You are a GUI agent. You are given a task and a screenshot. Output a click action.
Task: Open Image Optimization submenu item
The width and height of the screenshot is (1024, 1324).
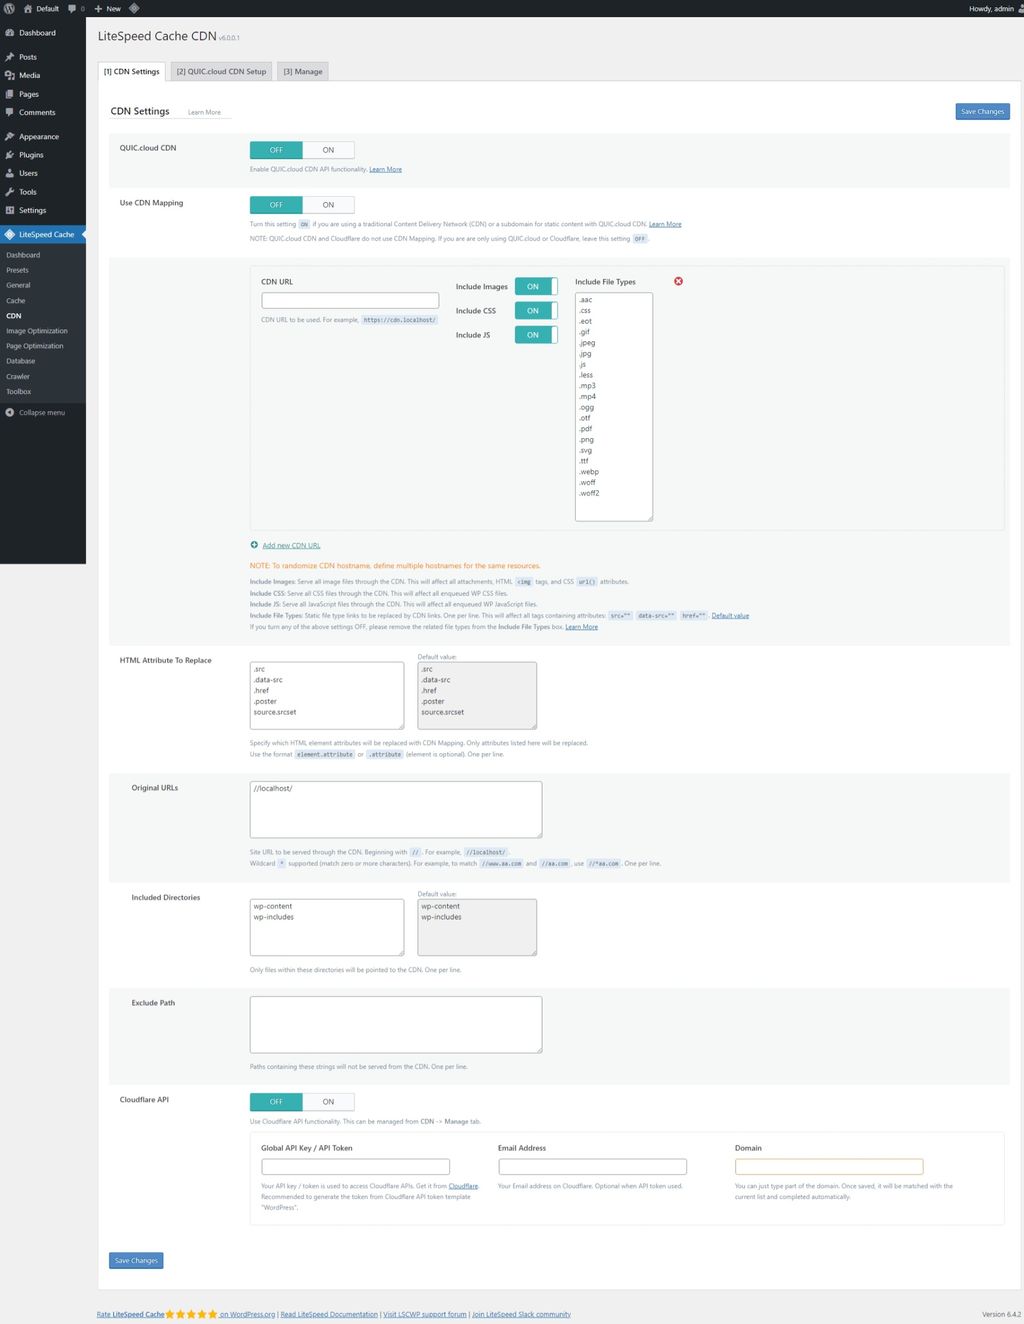37,331
